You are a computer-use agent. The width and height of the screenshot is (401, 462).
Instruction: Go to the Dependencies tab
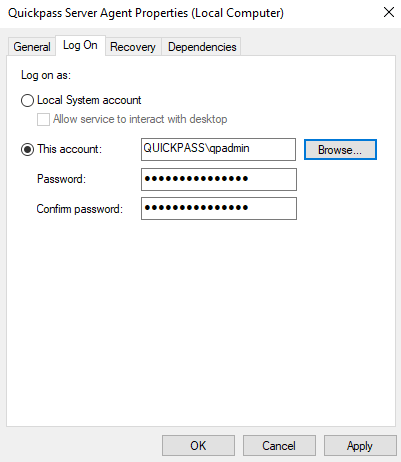(202, 47)
